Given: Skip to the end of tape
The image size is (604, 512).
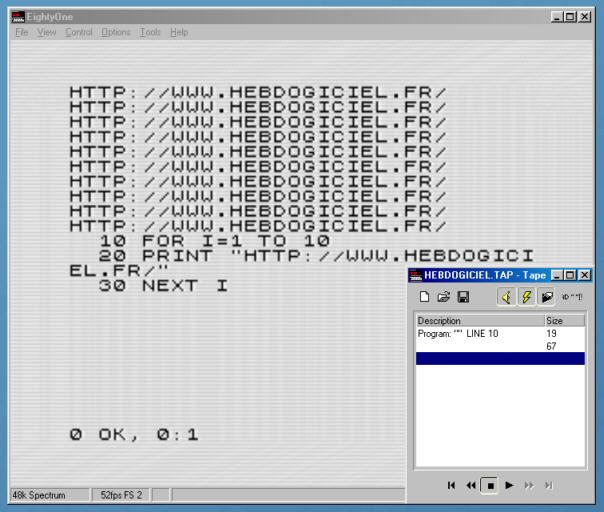Looking at the screenshot, I should [x=549, y=485].
